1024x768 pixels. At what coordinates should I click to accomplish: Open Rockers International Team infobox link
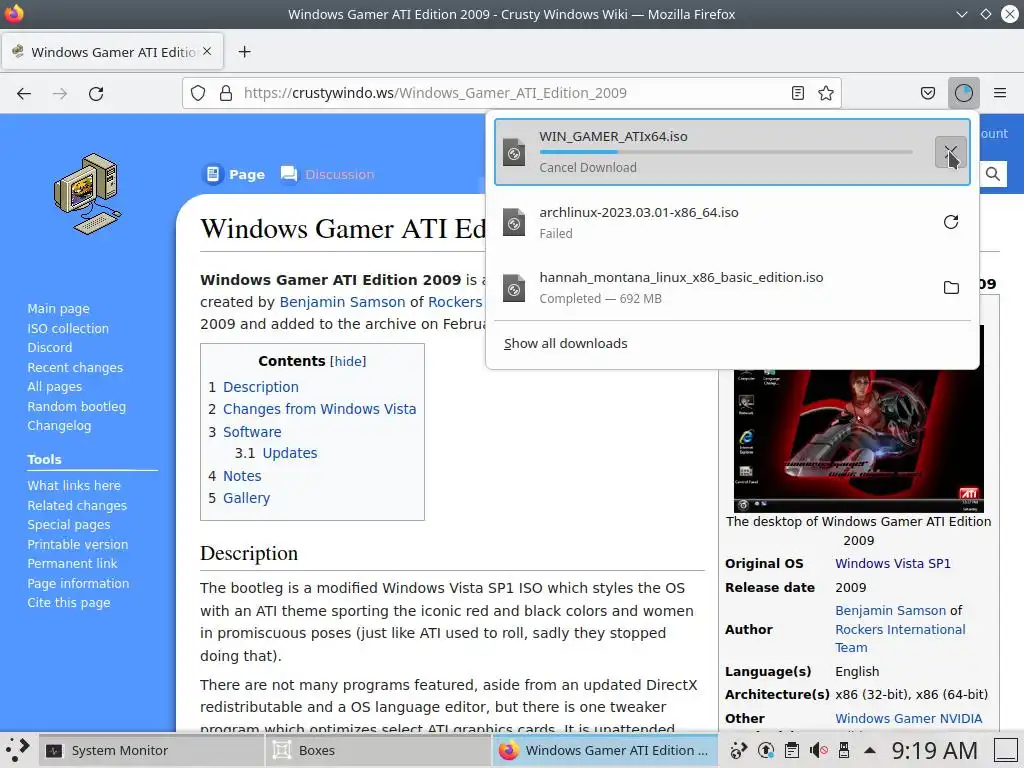coord(900,638)
